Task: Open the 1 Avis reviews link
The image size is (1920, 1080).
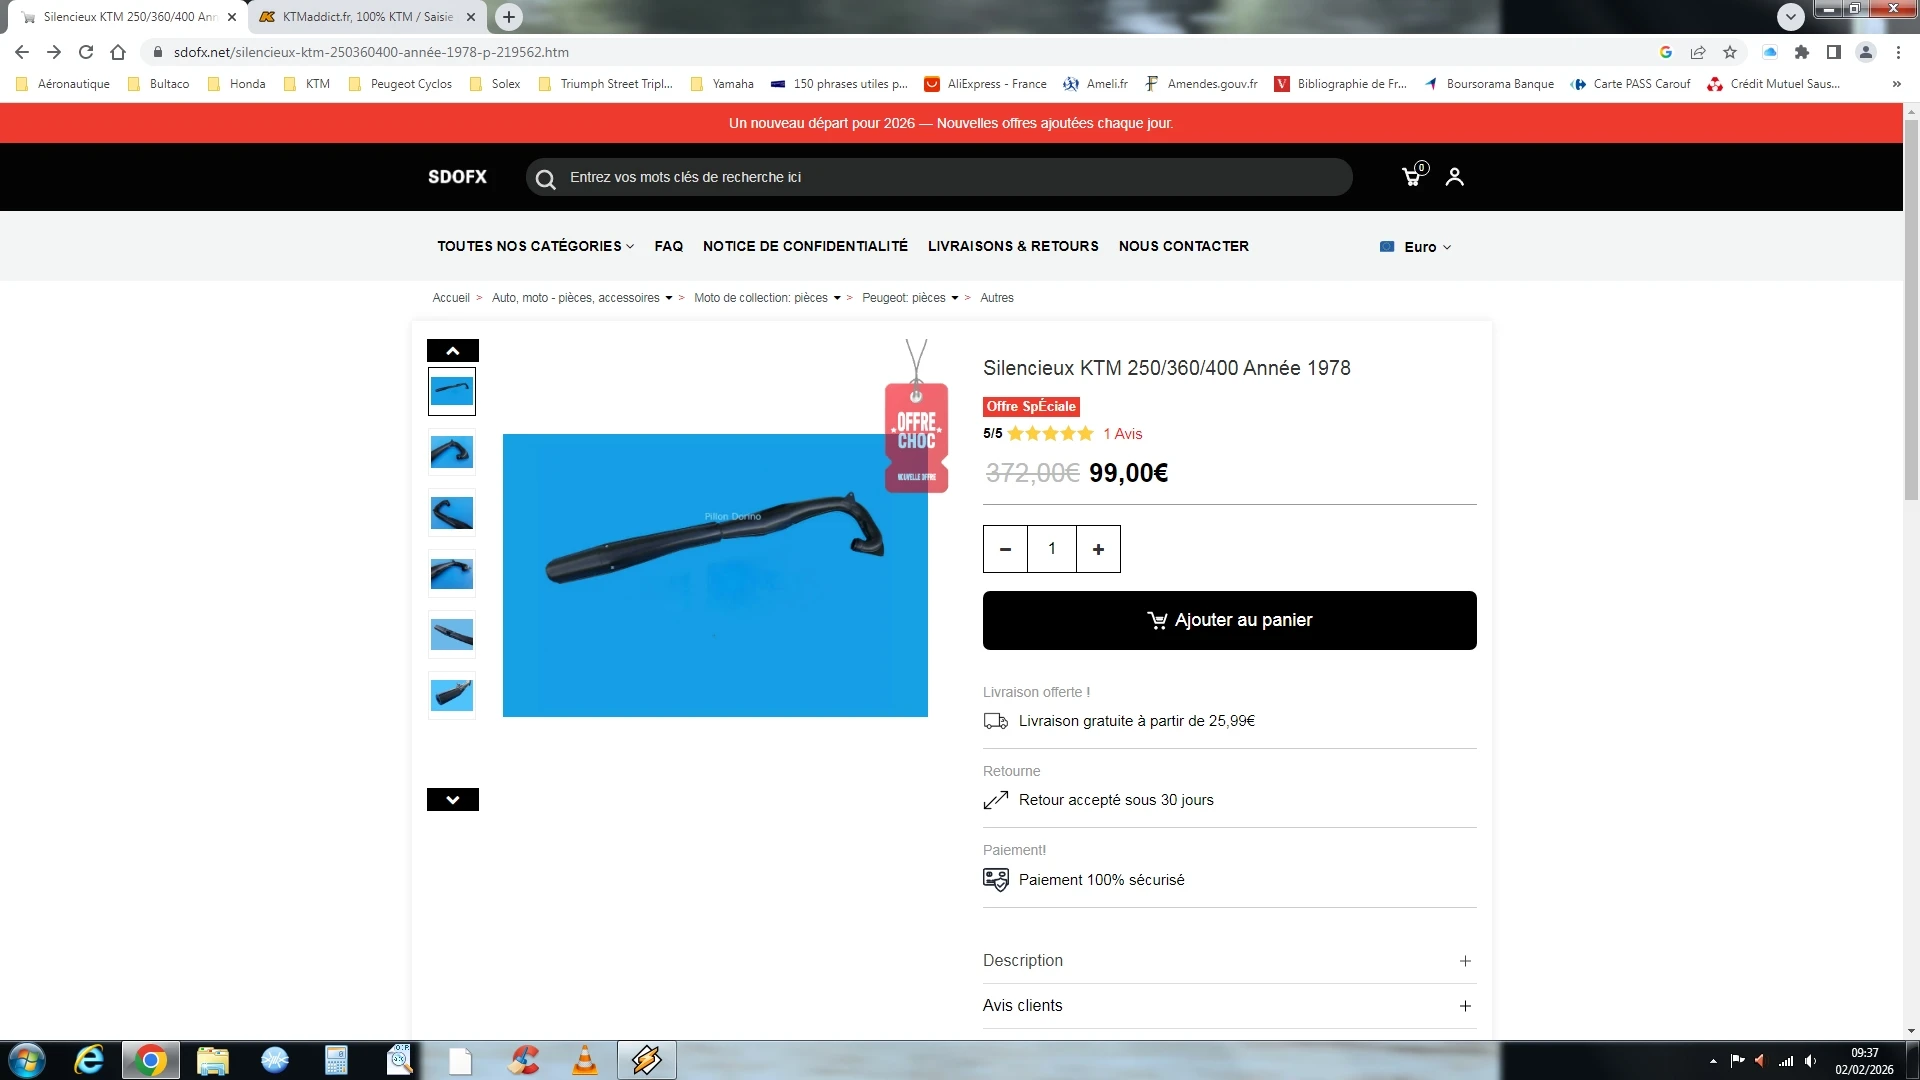Action: click(x=1122, y=434)
